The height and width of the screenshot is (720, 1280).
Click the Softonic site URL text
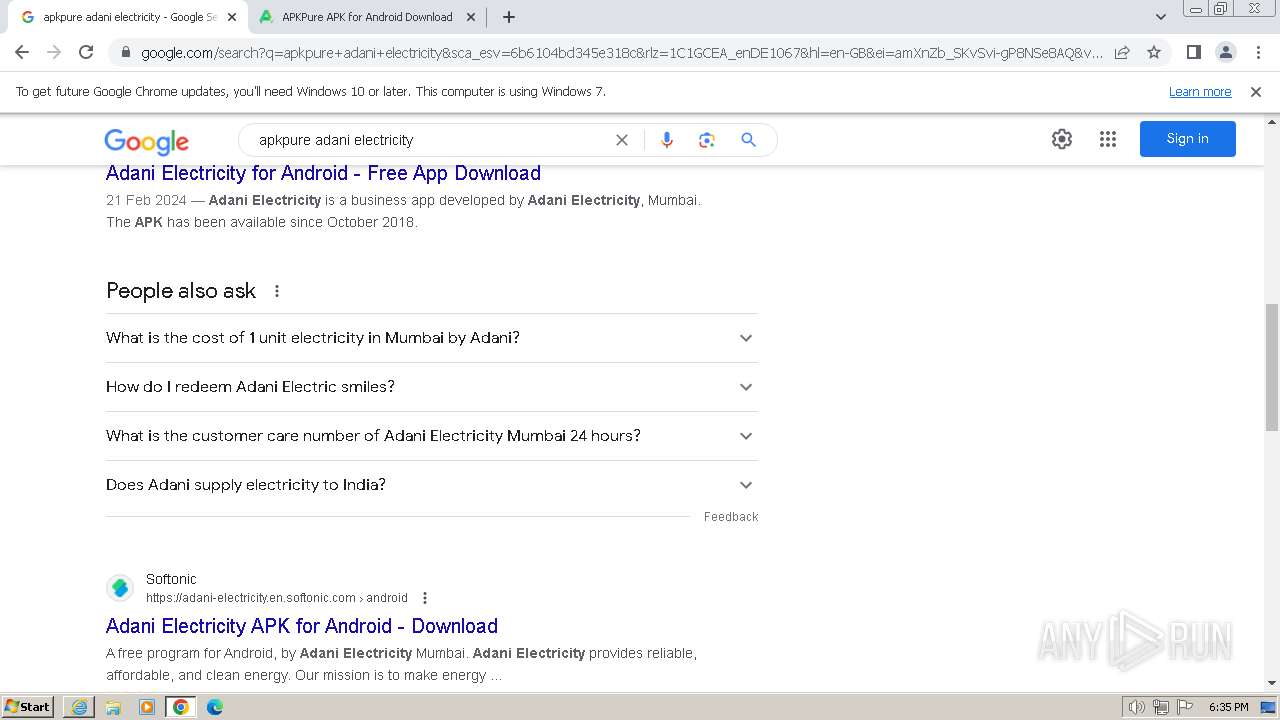[x=277, y=598]
